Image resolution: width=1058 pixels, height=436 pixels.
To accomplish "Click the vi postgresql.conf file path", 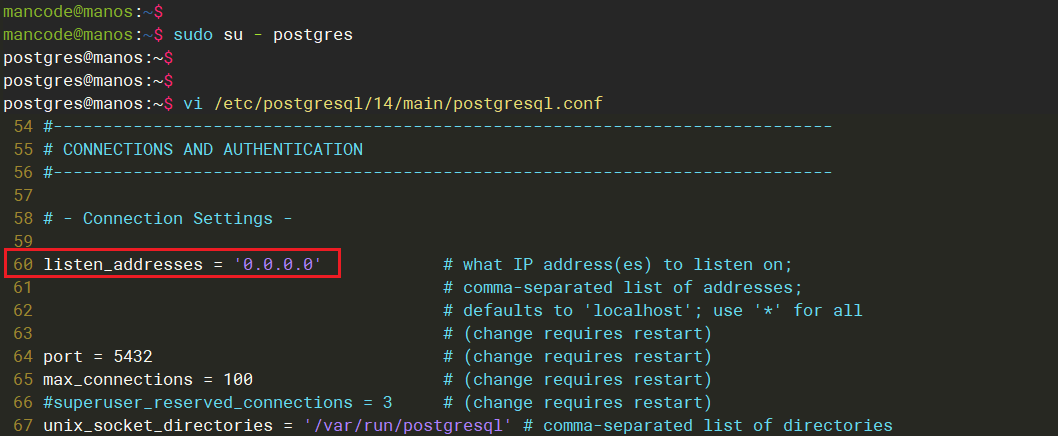I will 393,104.
